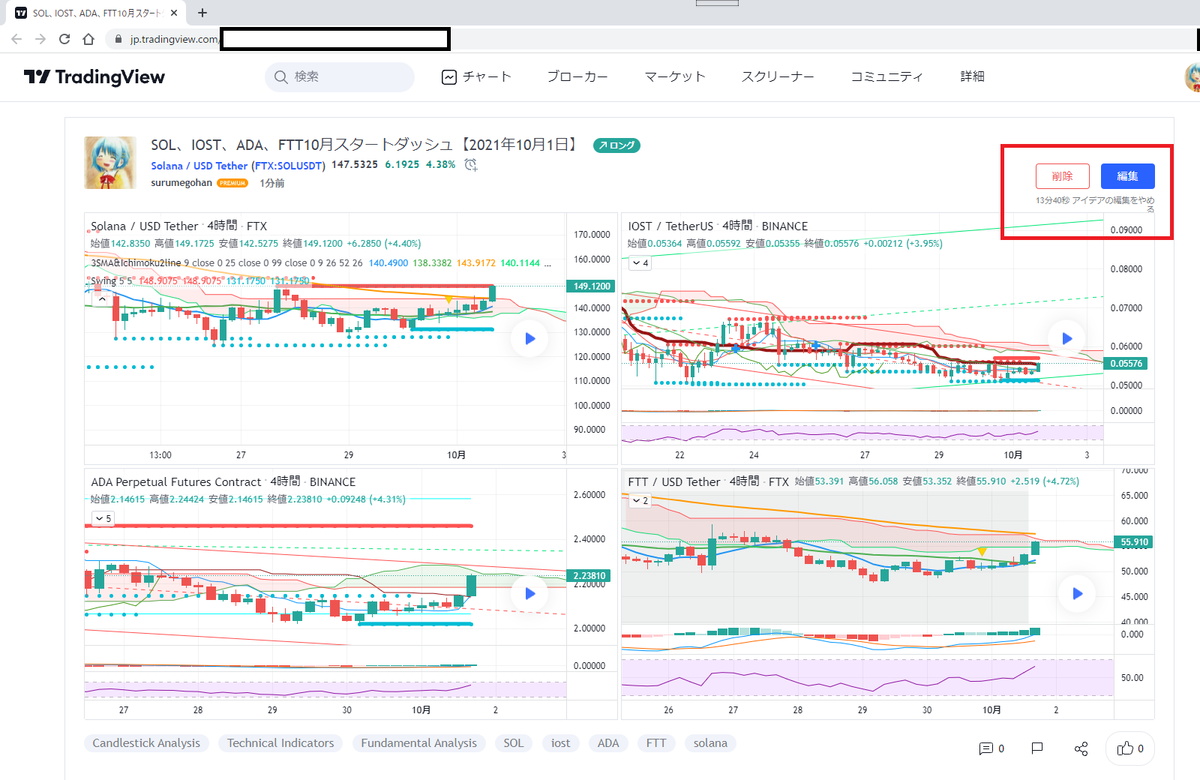The width and height of the screenshot is (1200, 780).
Task: Open the マーケット menu
Action: tap(675, 77)
